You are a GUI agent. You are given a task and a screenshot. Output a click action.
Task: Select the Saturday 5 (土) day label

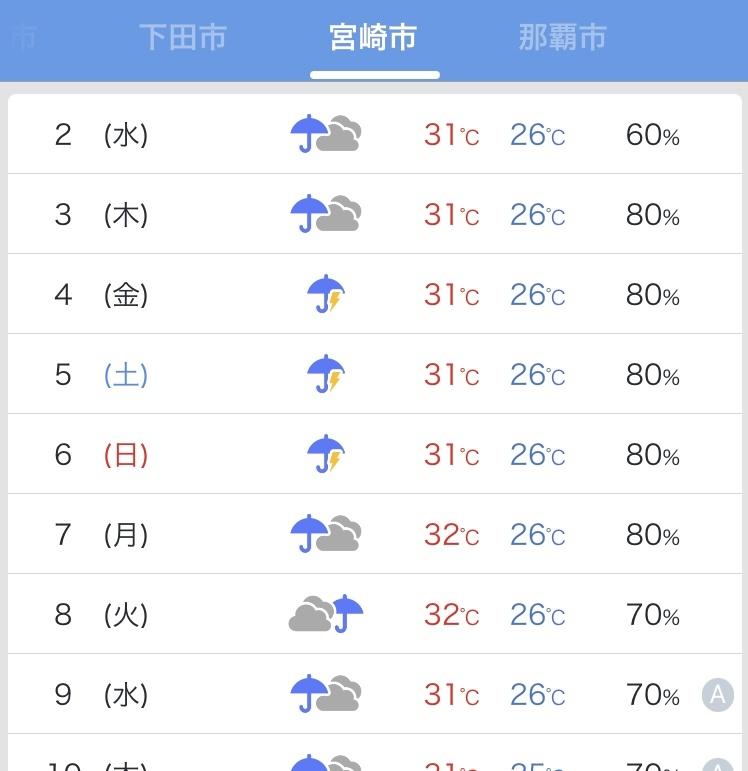[126, 375]
